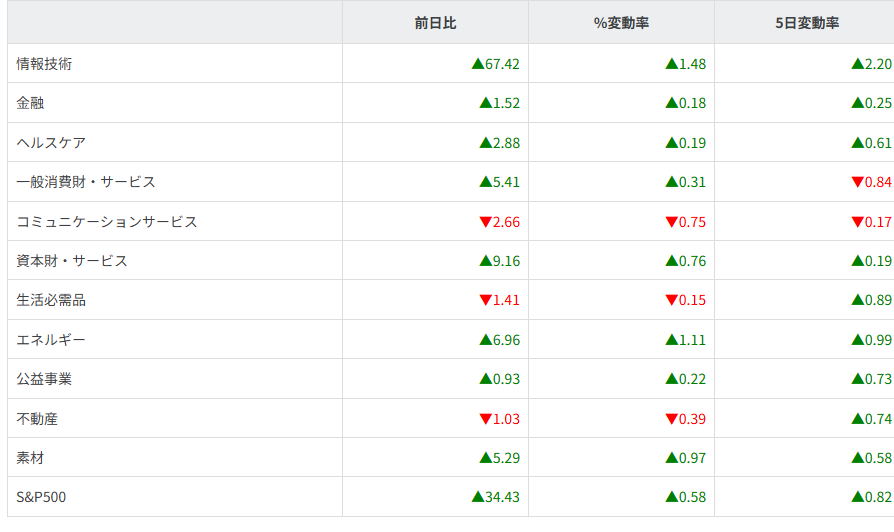Click the red down arrow beside 0.84
The height and width of the screenshot is (532, 894).
pyautogui.click(x=857, y=182)
